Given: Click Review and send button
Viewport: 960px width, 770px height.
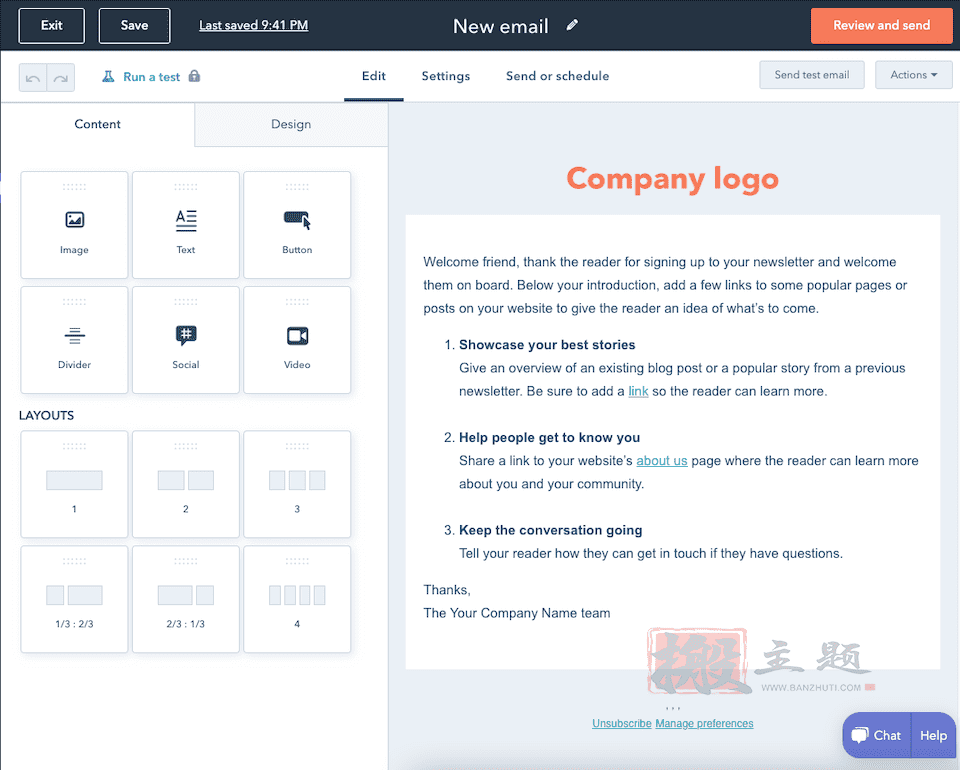Looking at the screenshot, I should click(881, 26).
